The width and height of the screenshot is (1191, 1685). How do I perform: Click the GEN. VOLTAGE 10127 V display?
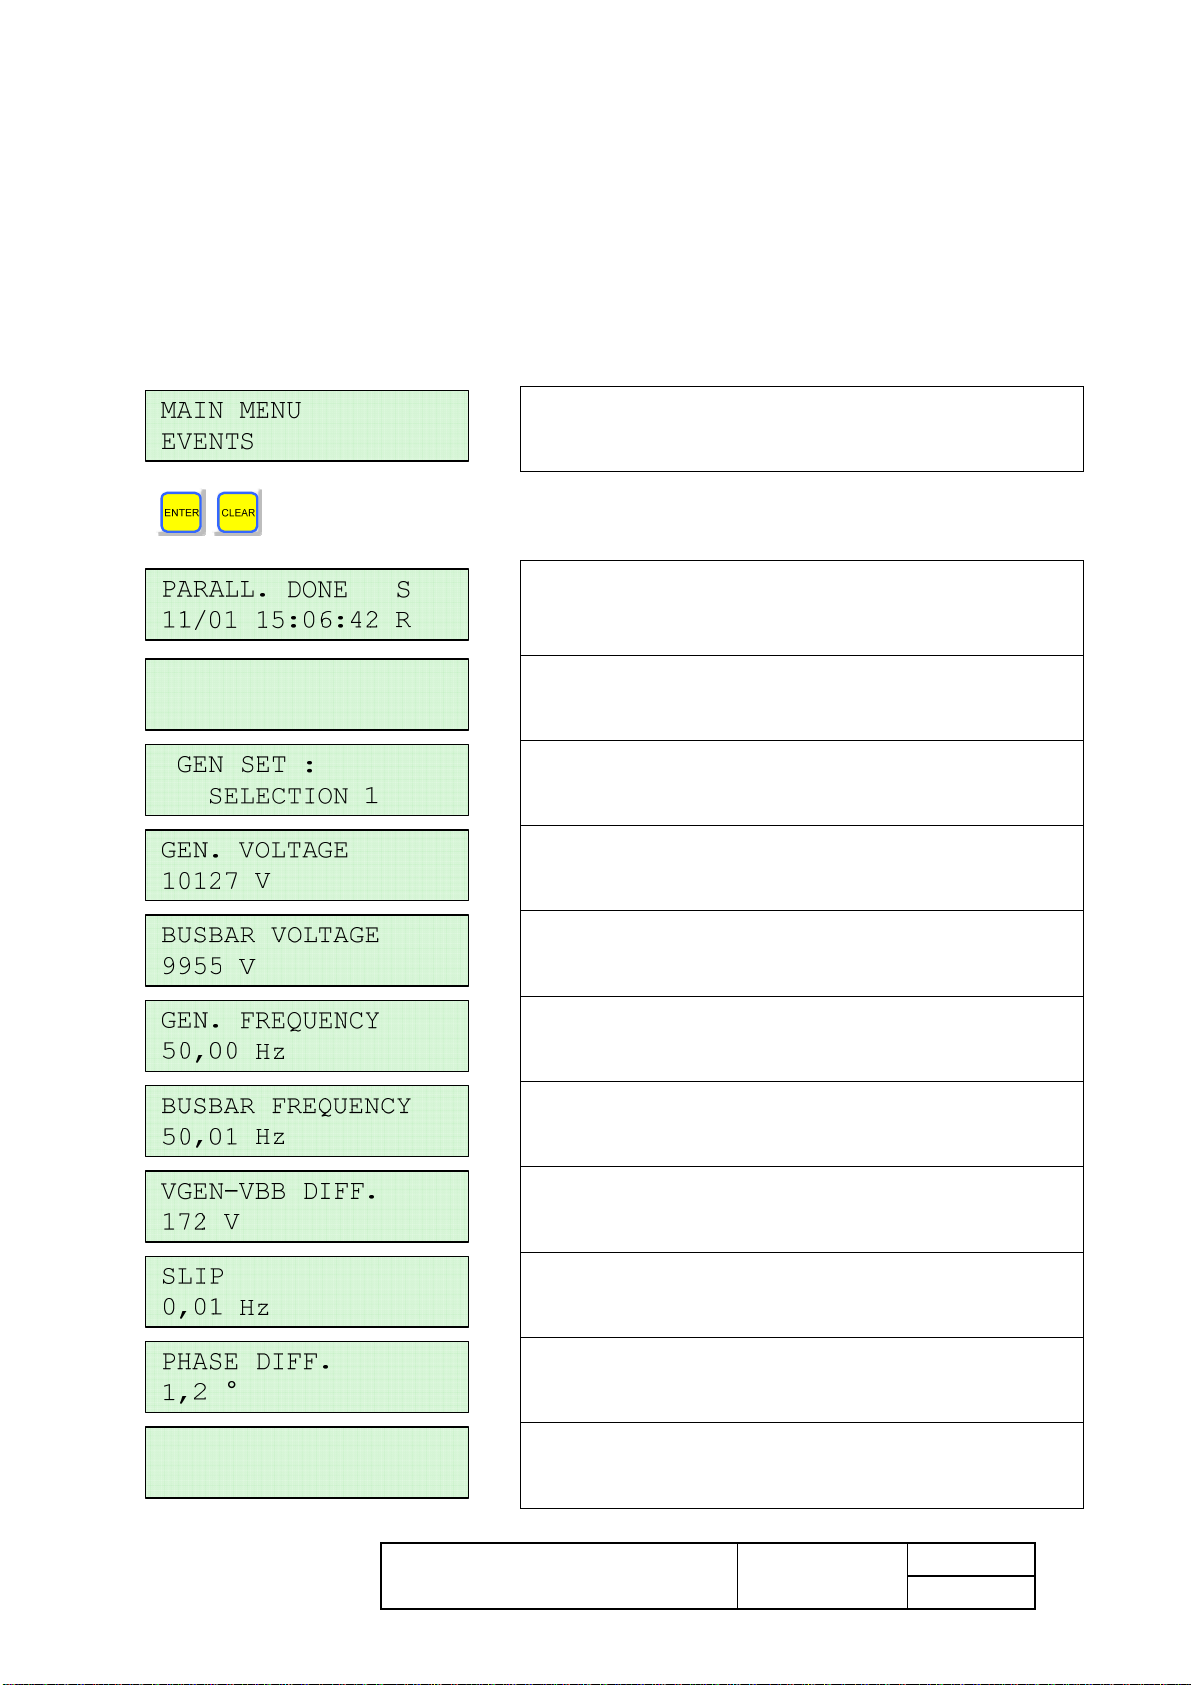[x=307, y=865]
